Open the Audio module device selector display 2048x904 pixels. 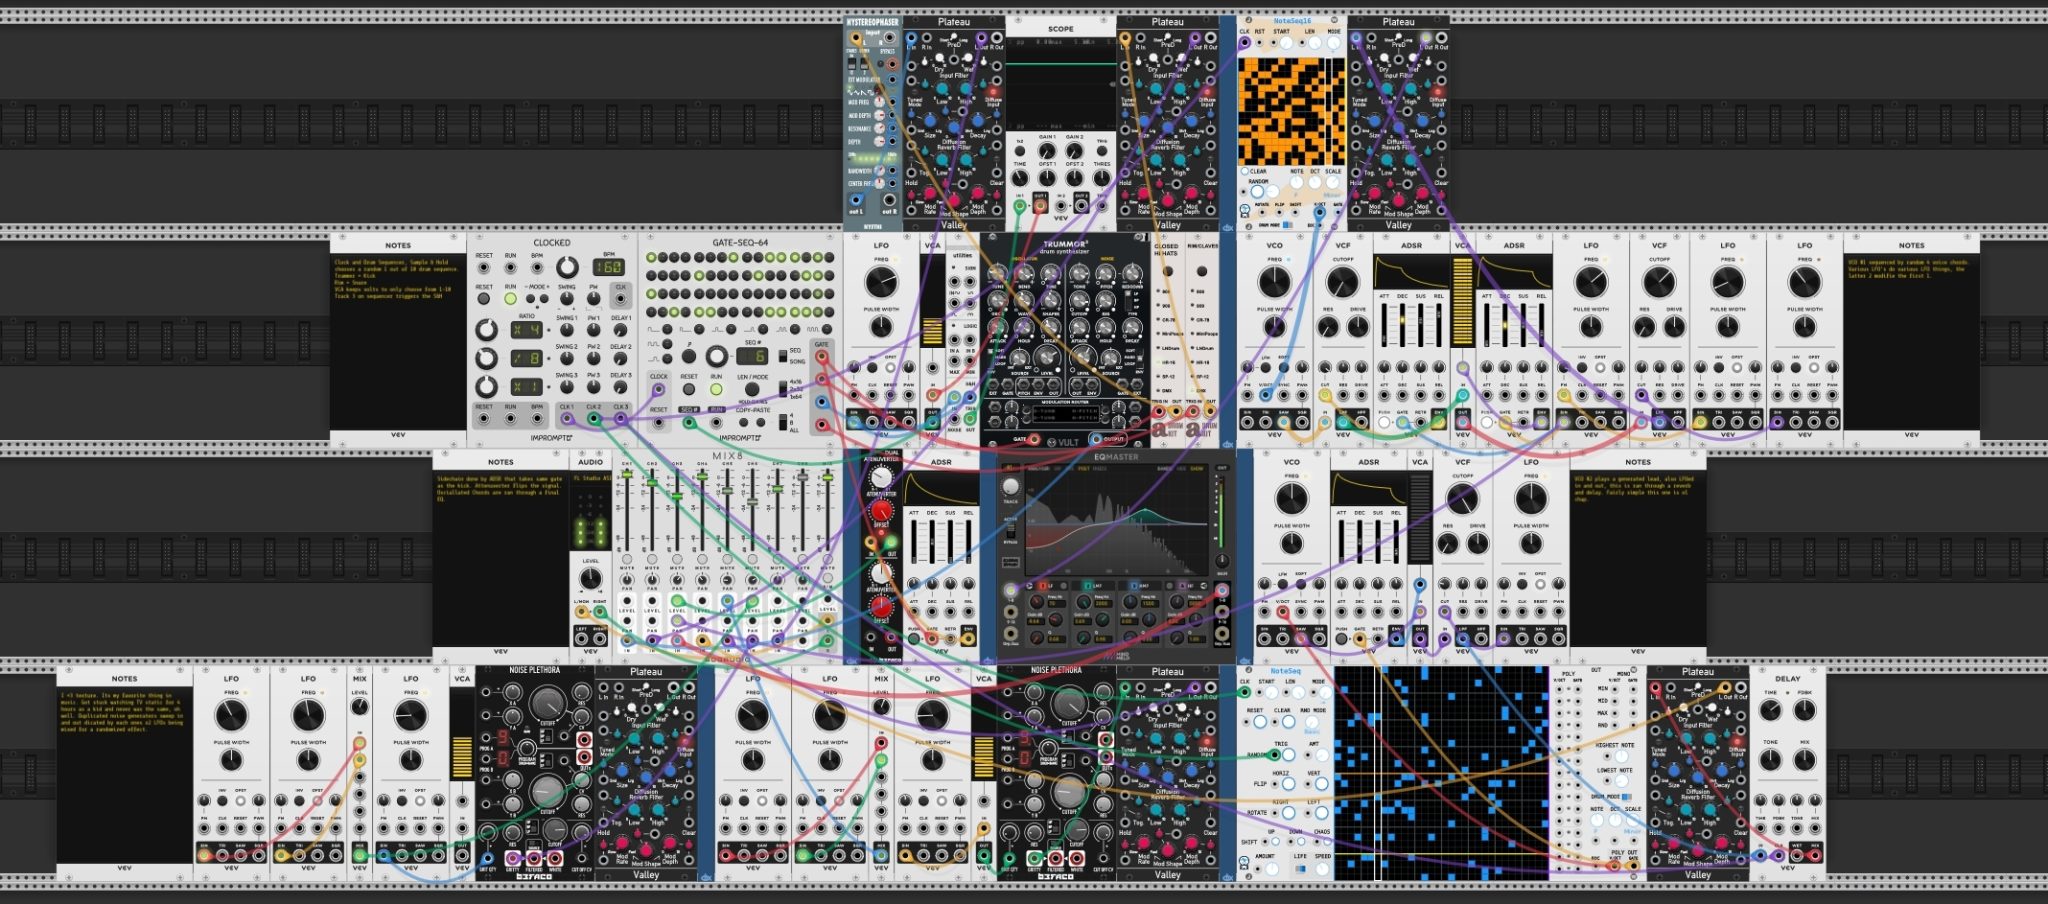(590, 478)
